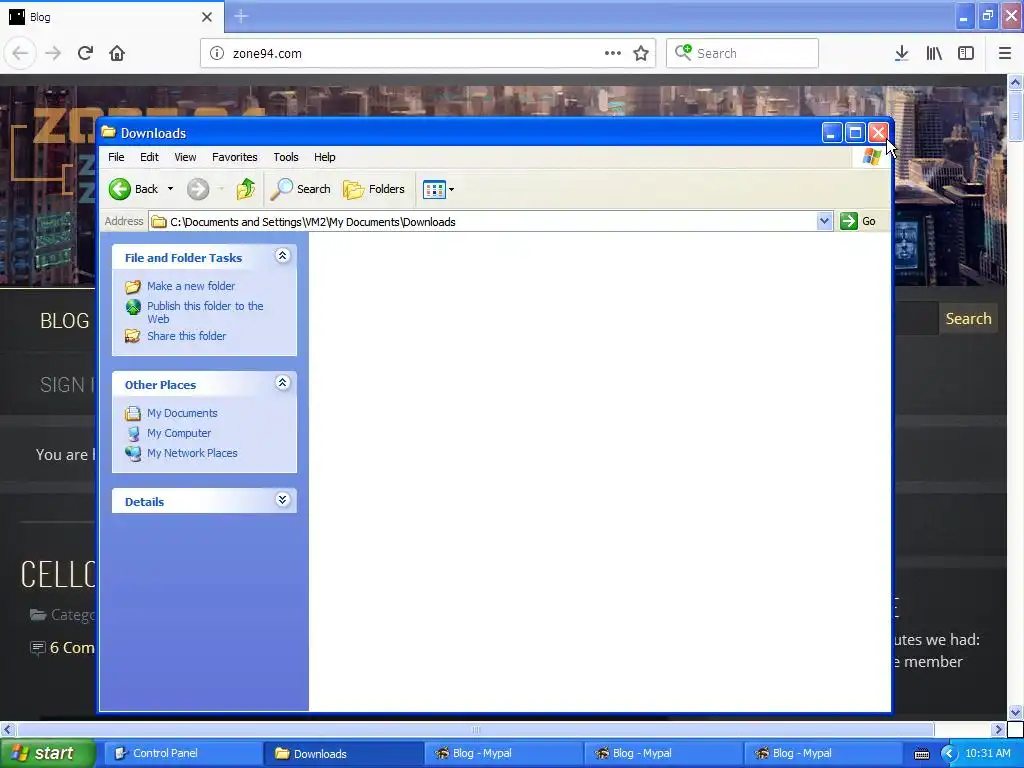Expand the Details panel
This screenshot has width=1024, height=768.
click(282, 500)
